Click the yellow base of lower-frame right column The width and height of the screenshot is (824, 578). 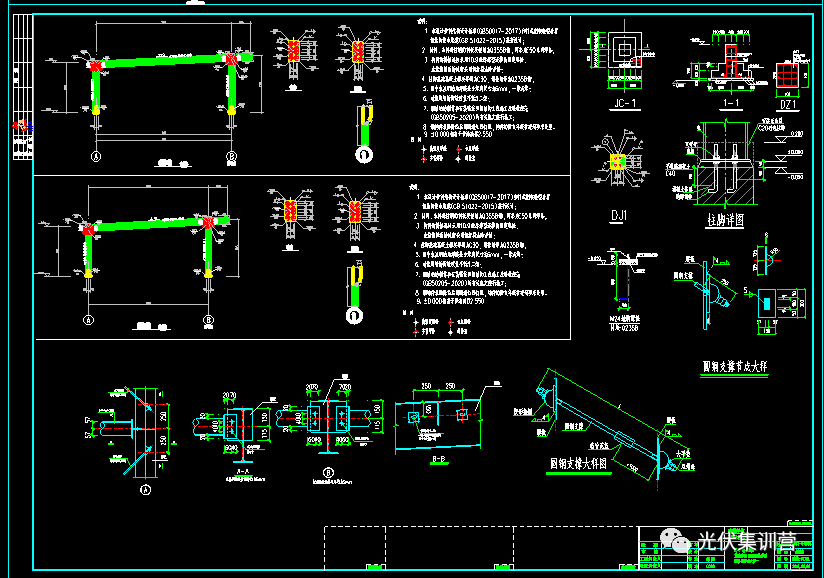[x=209, y=272]
